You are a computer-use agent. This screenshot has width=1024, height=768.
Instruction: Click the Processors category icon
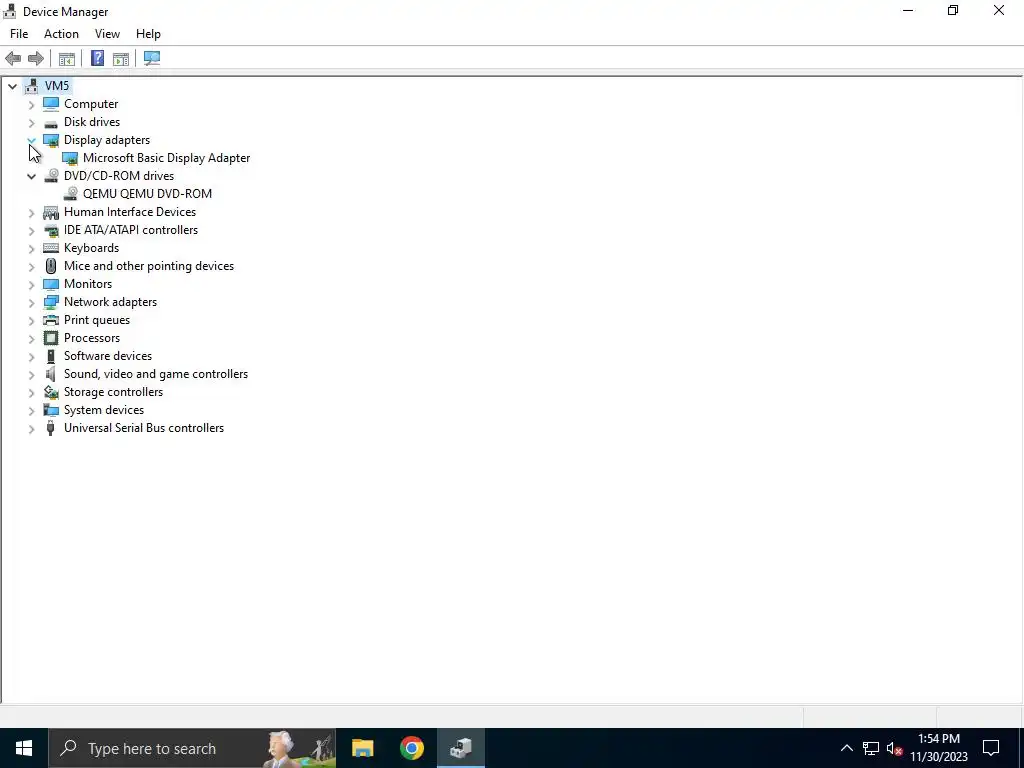point(51,338)
